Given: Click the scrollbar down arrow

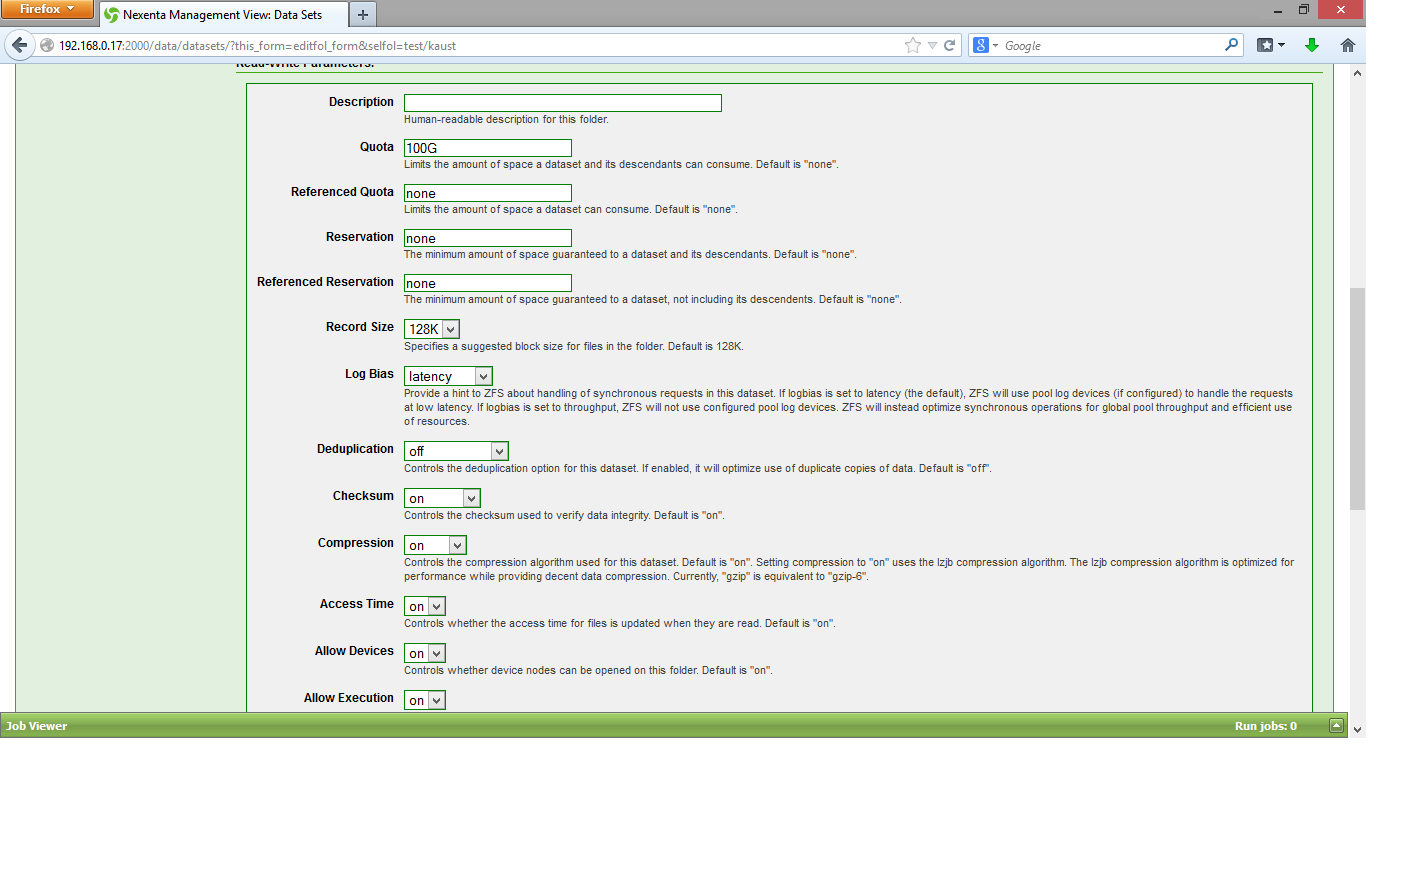Looking at the screenshot, I should click(x=1357, y=730).
